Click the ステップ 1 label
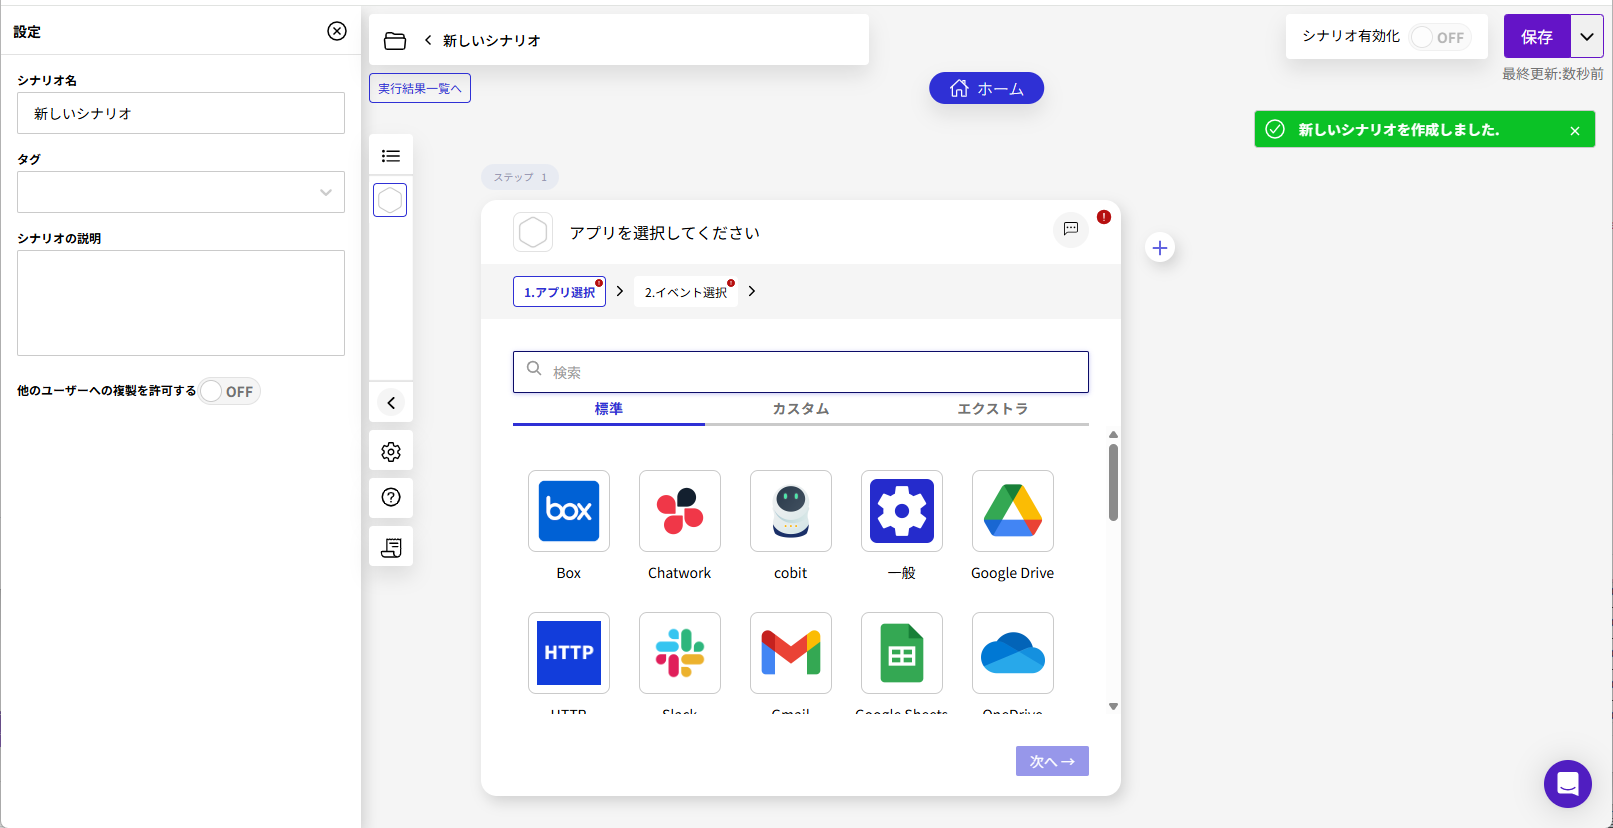 coord(520,177)
